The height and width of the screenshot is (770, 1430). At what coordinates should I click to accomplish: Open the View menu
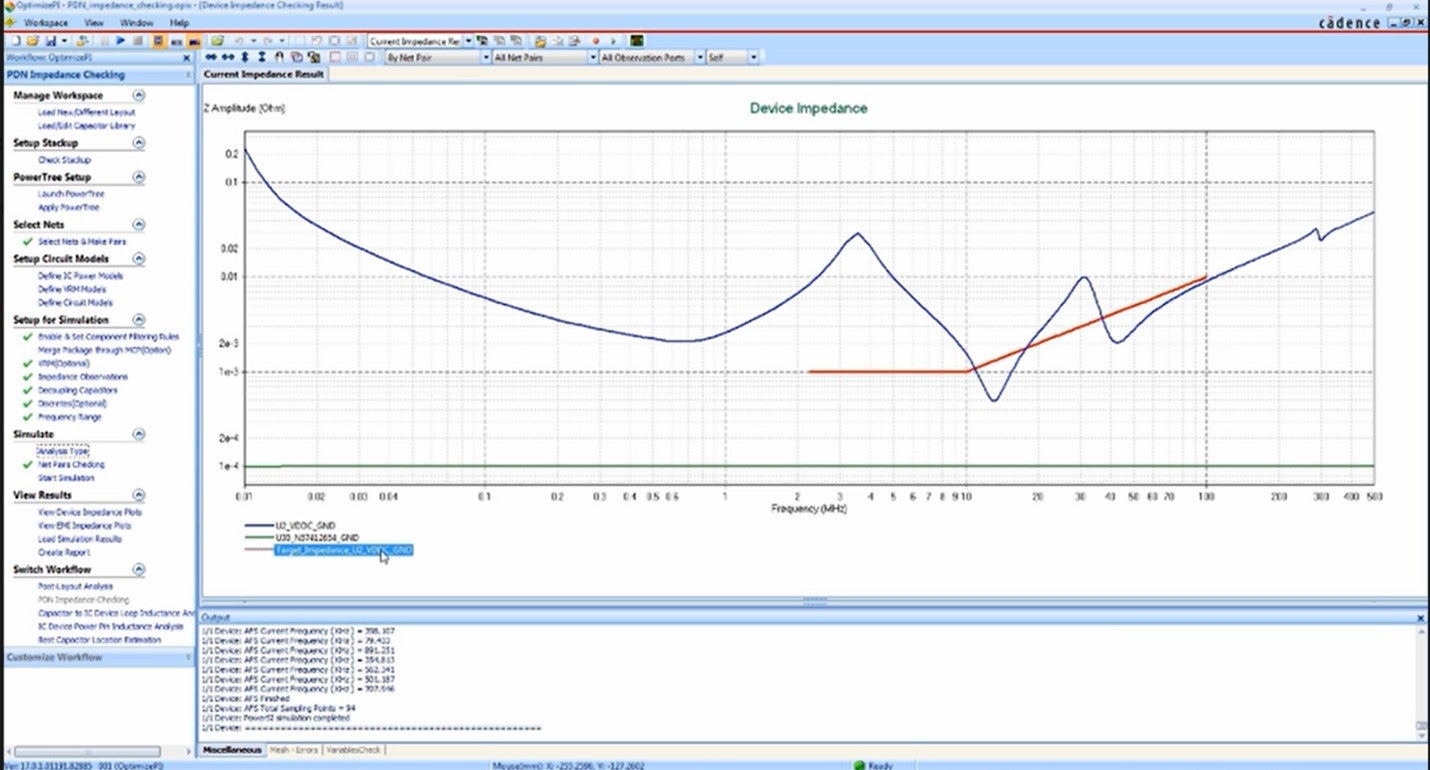coord(94,22)
